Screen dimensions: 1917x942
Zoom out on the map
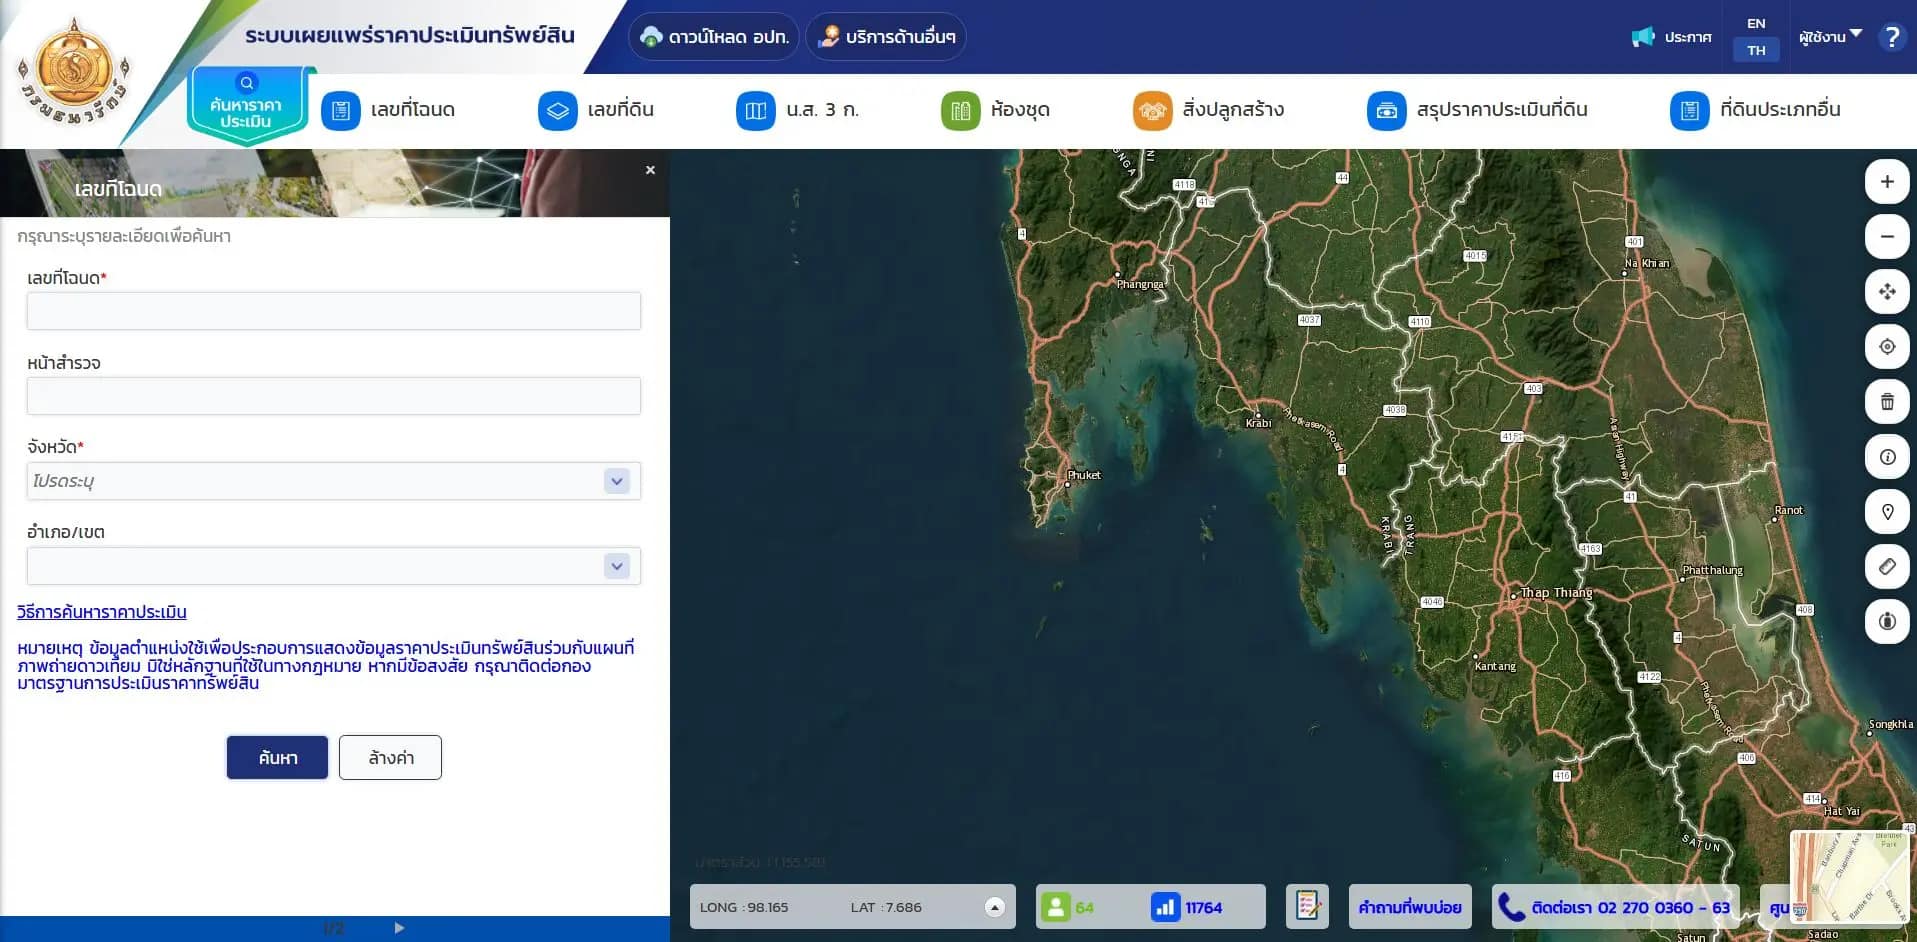1887,237
